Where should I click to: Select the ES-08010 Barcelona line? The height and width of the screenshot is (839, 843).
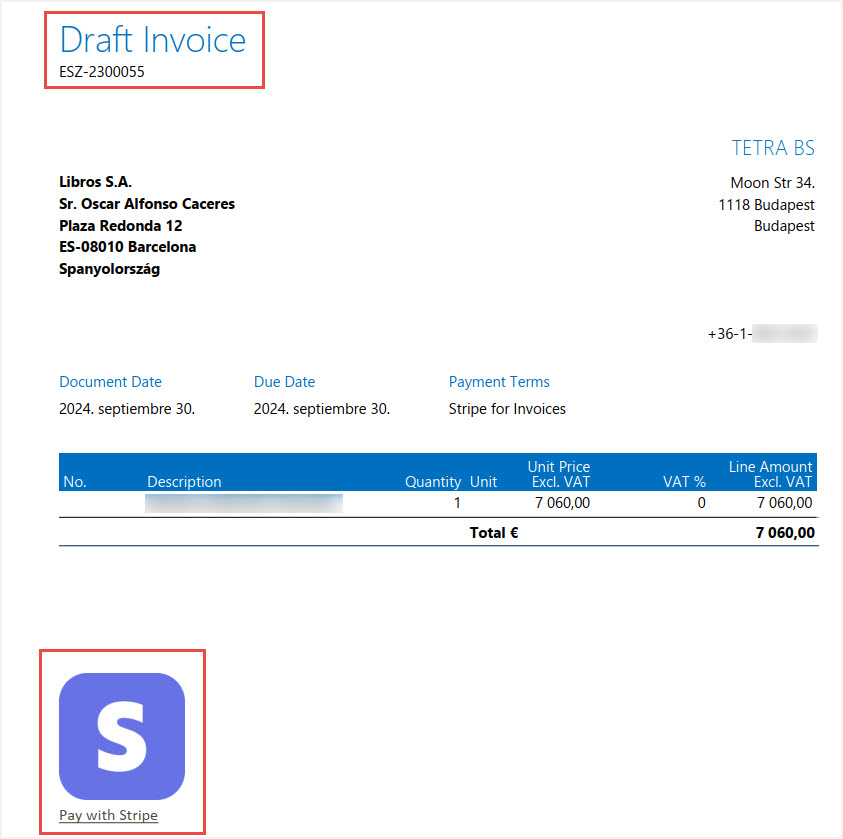[127, 247]
